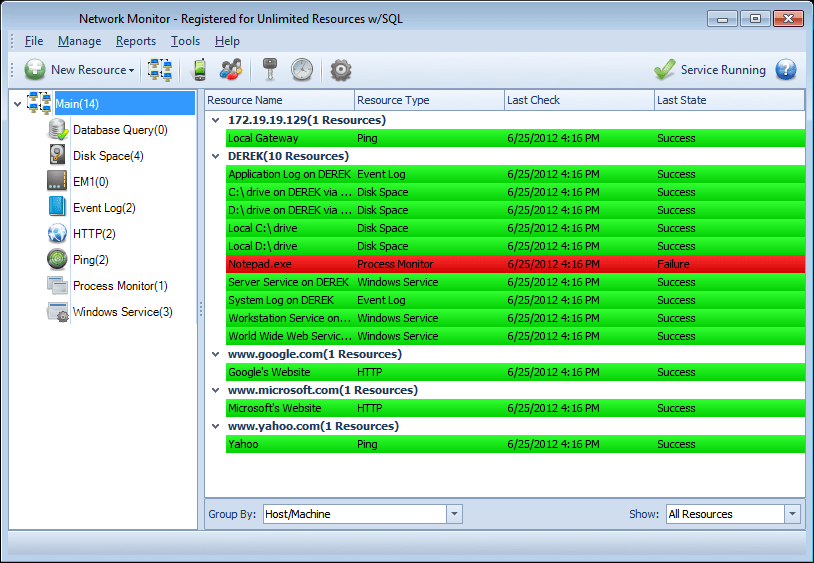Open the Help menu
The height and width of the screenshot is (563, 814).
coord(227,41)
